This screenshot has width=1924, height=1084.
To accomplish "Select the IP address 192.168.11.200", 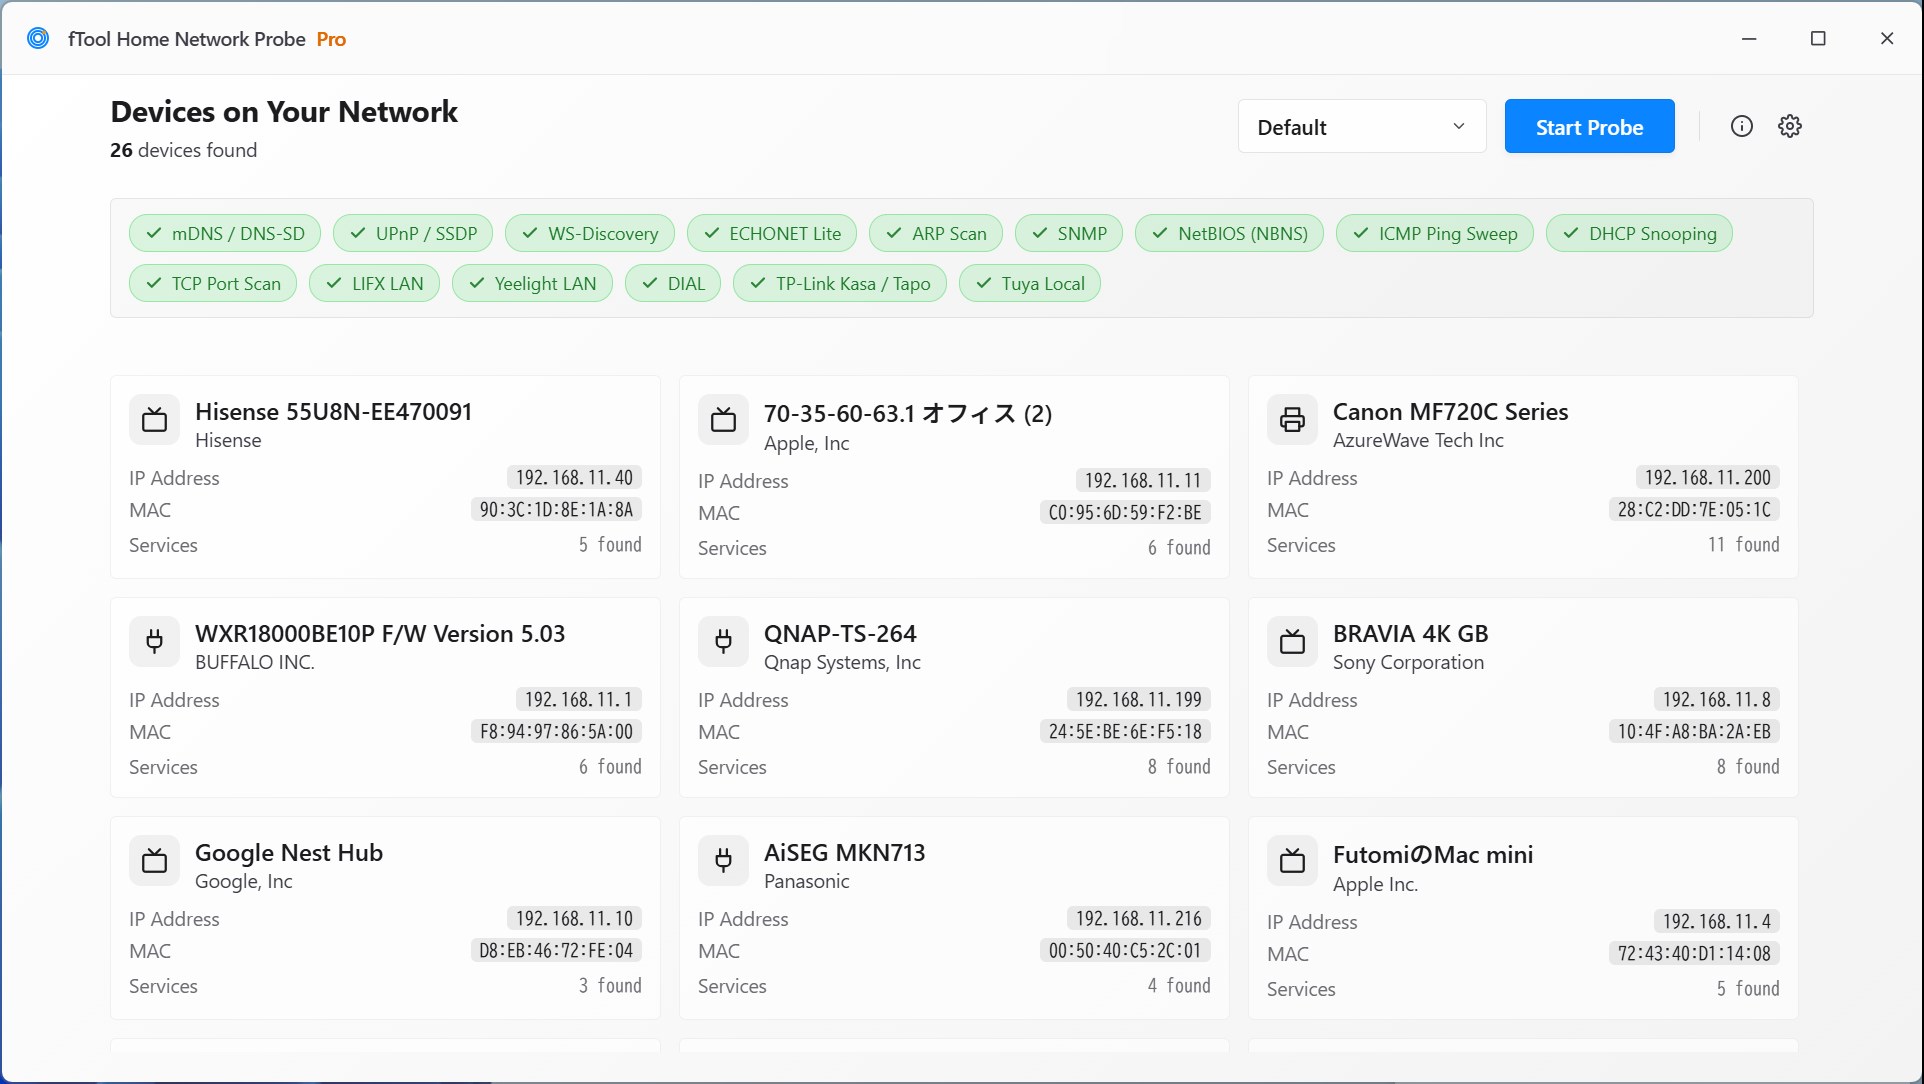I will pos(1708,477).
